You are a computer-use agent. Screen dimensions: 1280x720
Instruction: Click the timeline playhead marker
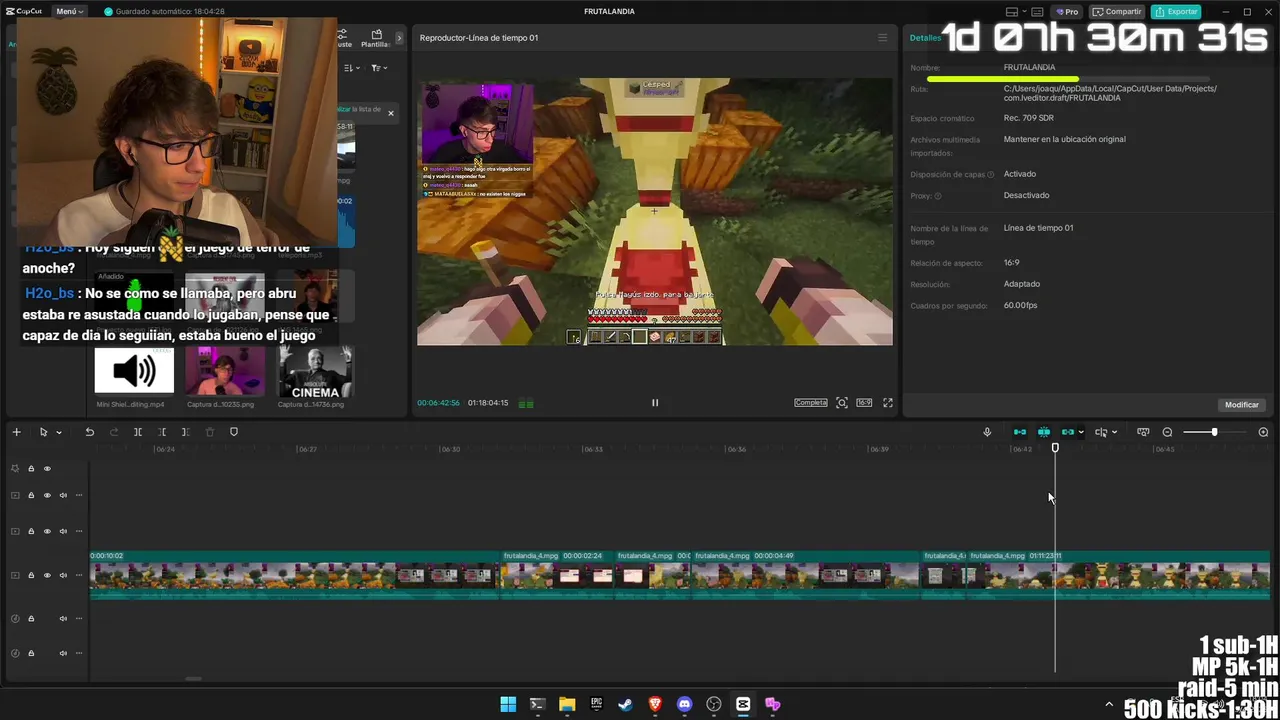(1055, 448)
